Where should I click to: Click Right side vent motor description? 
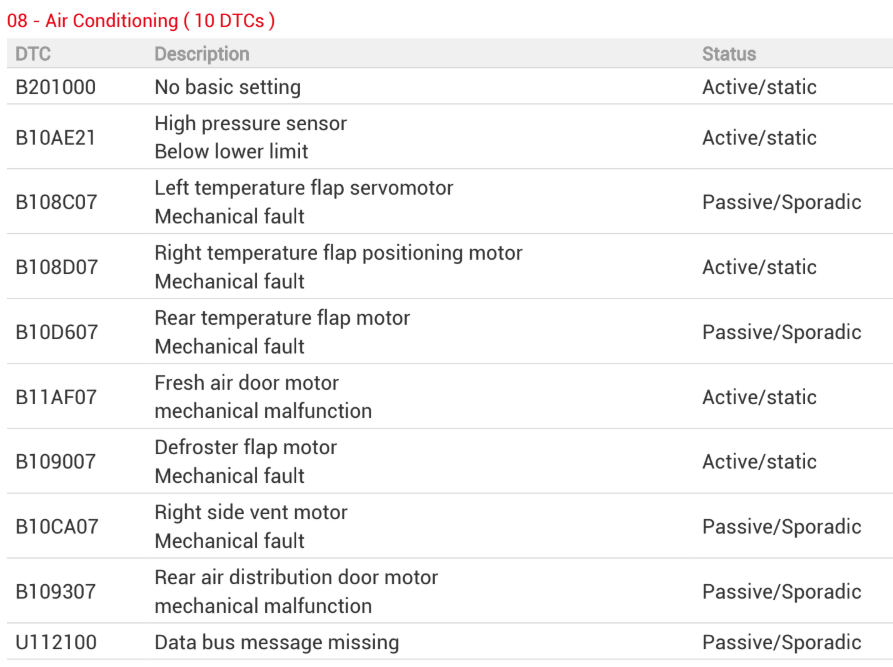[x=251, y=513]
